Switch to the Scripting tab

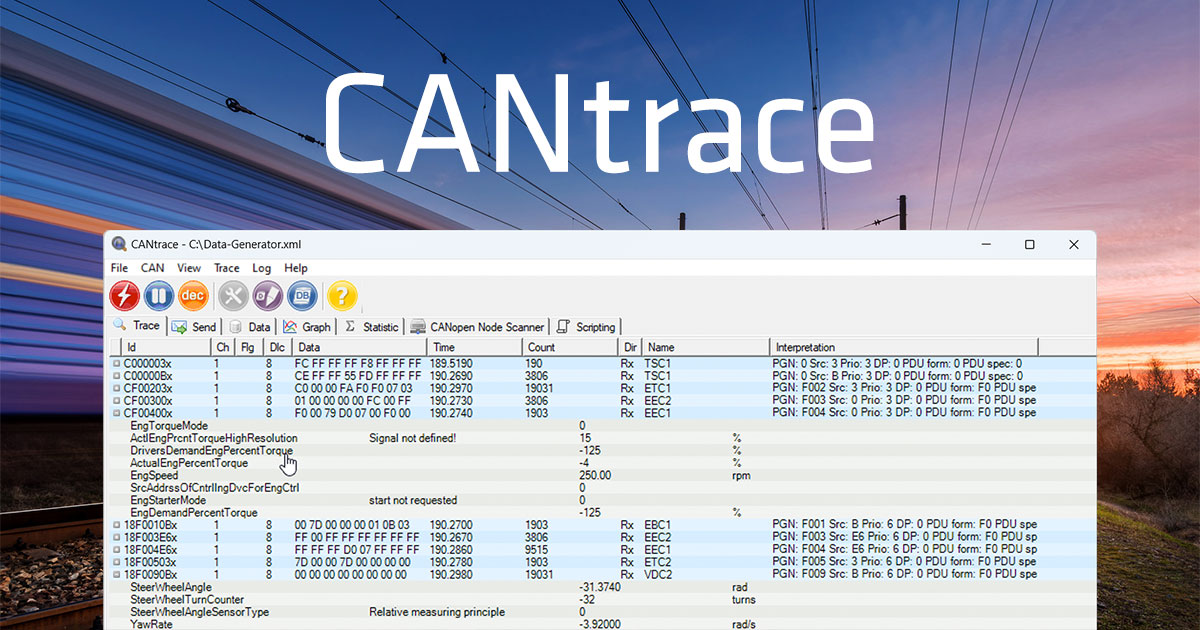click(x=587, y=327)
